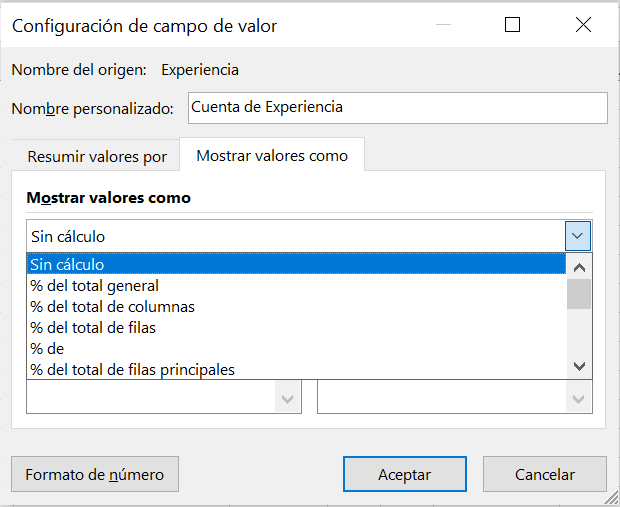This screenshot has height=507, width=620.
Task: Click the list scroll down arrow
Action: click(x=579, y=366)
